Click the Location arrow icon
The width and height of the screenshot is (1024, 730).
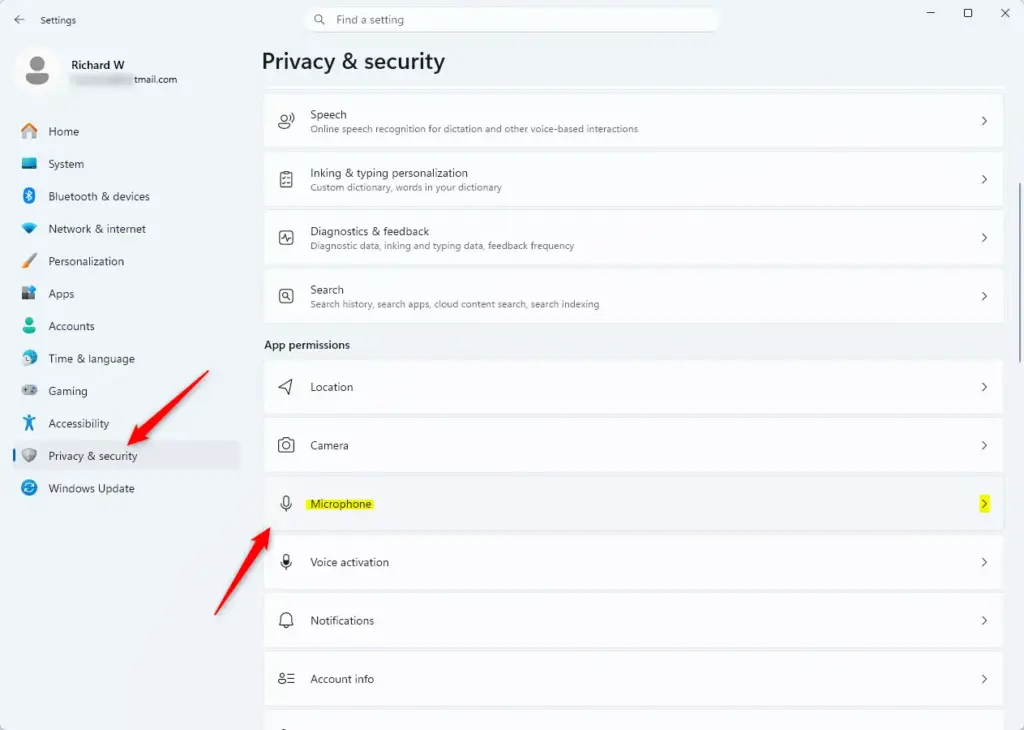click(285, 387)
